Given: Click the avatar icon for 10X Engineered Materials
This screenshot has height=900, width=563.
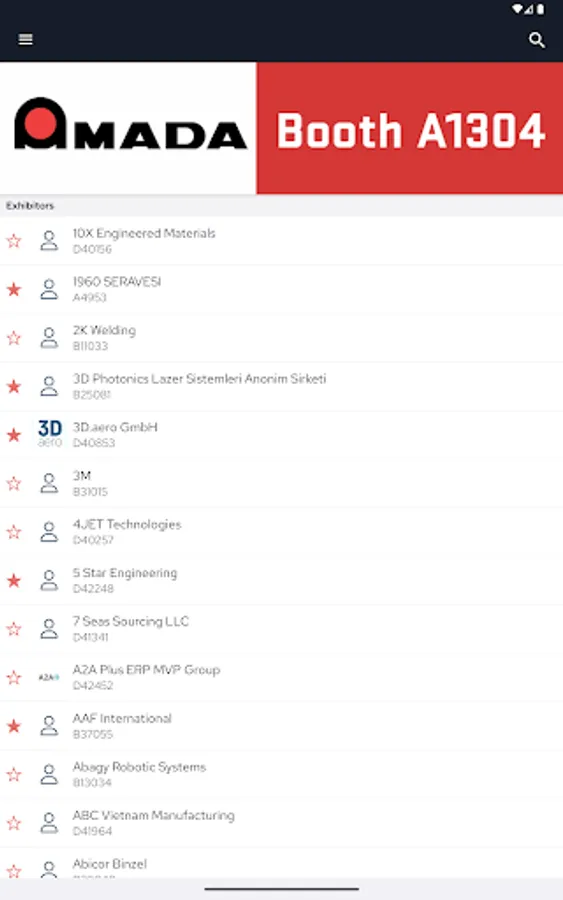Looking at the screenshot, I should (49, 241).
